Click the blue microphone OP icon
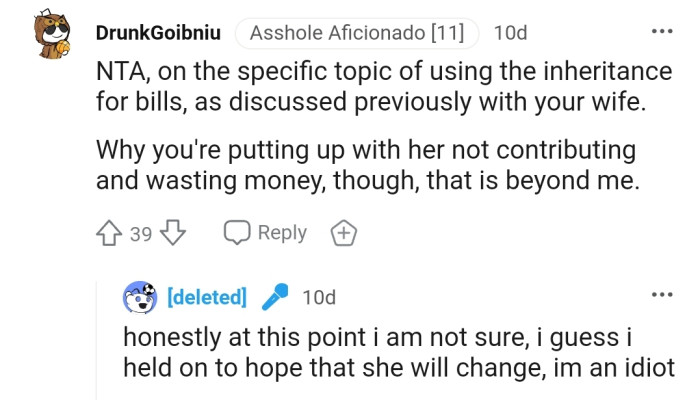Screen dimensions: 700x400 [274, 297]
